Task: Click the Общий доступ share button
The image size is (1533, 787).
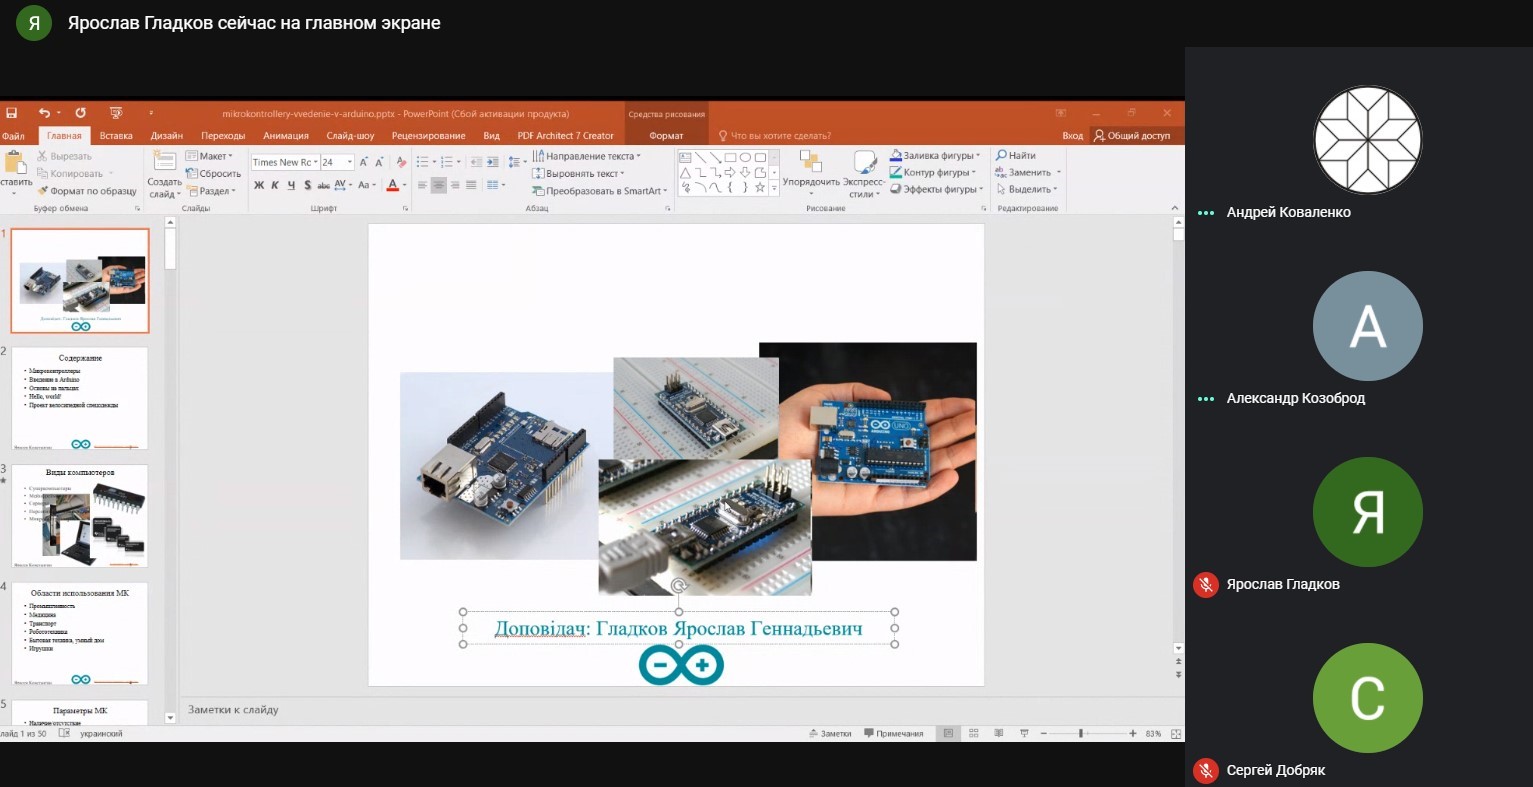Action: (x=1132, y=136)
